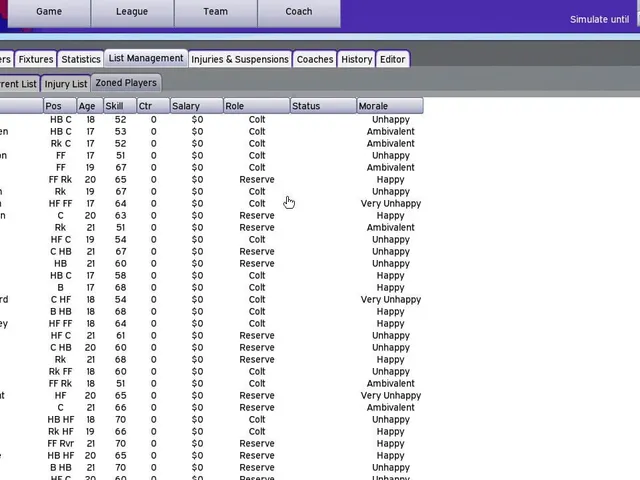Sort by the Age column header
This screenshot has width=640, height=480.
tap(90, 106)
